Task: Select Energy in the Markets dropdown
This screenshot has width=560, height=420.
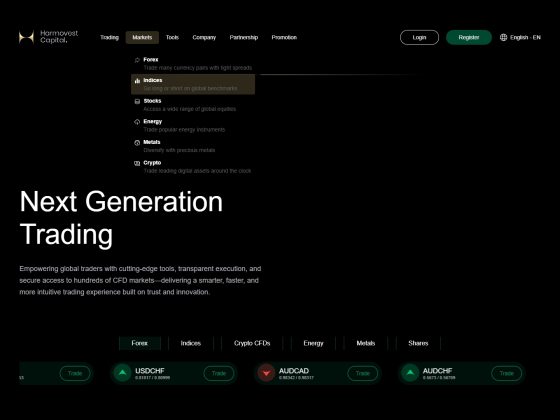Action: [x=193, y=125]
